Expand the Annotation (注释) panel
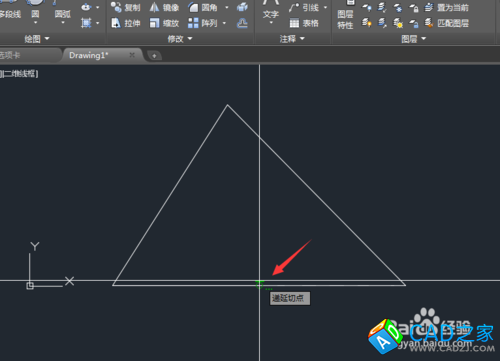 click(292, 39)
